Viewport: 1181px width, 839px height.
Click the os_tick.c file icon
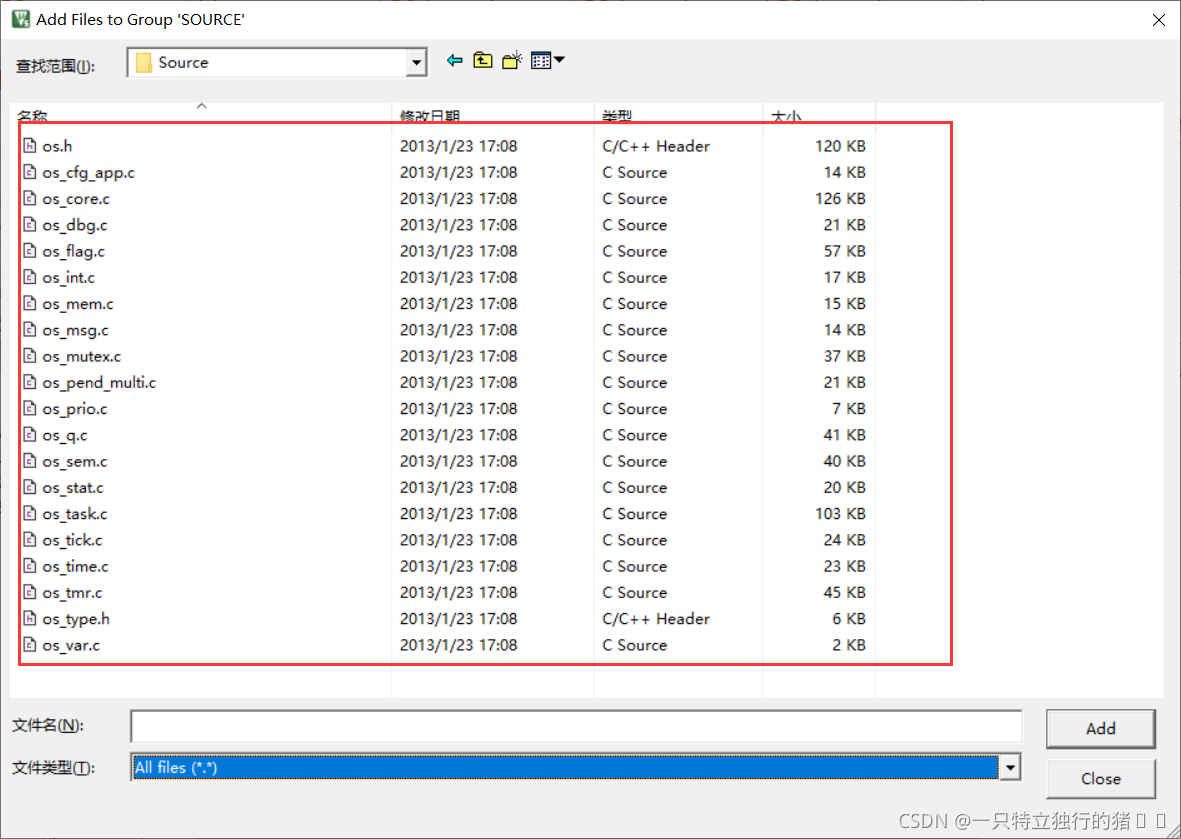coord(29,540)
